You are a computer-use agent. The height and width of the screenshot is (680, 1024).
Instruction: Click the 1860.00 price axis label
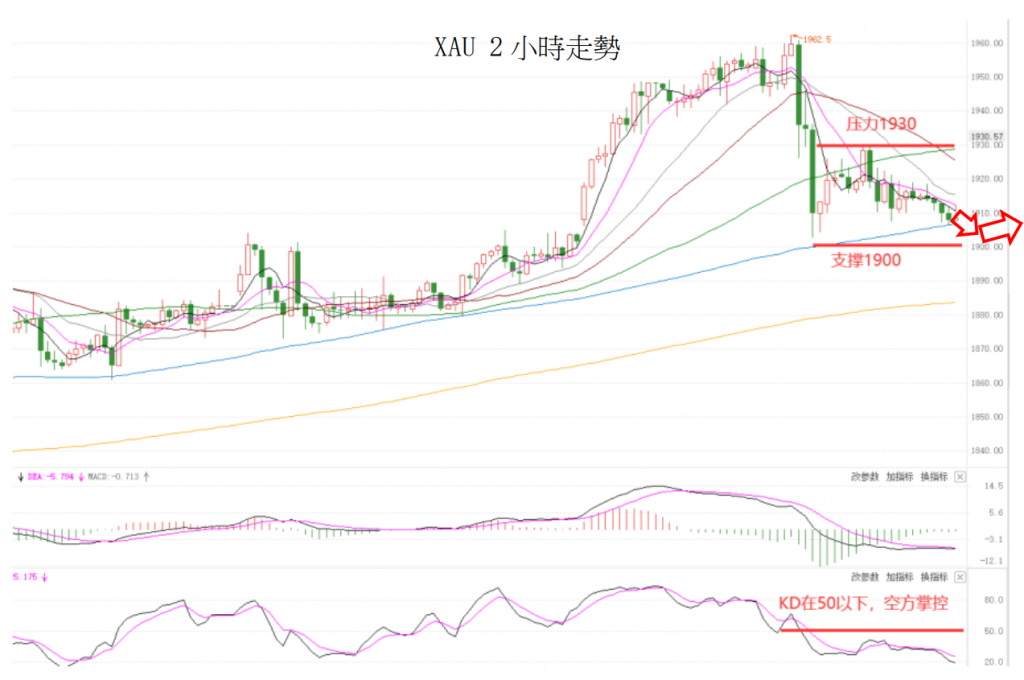[x=987, y=383]
